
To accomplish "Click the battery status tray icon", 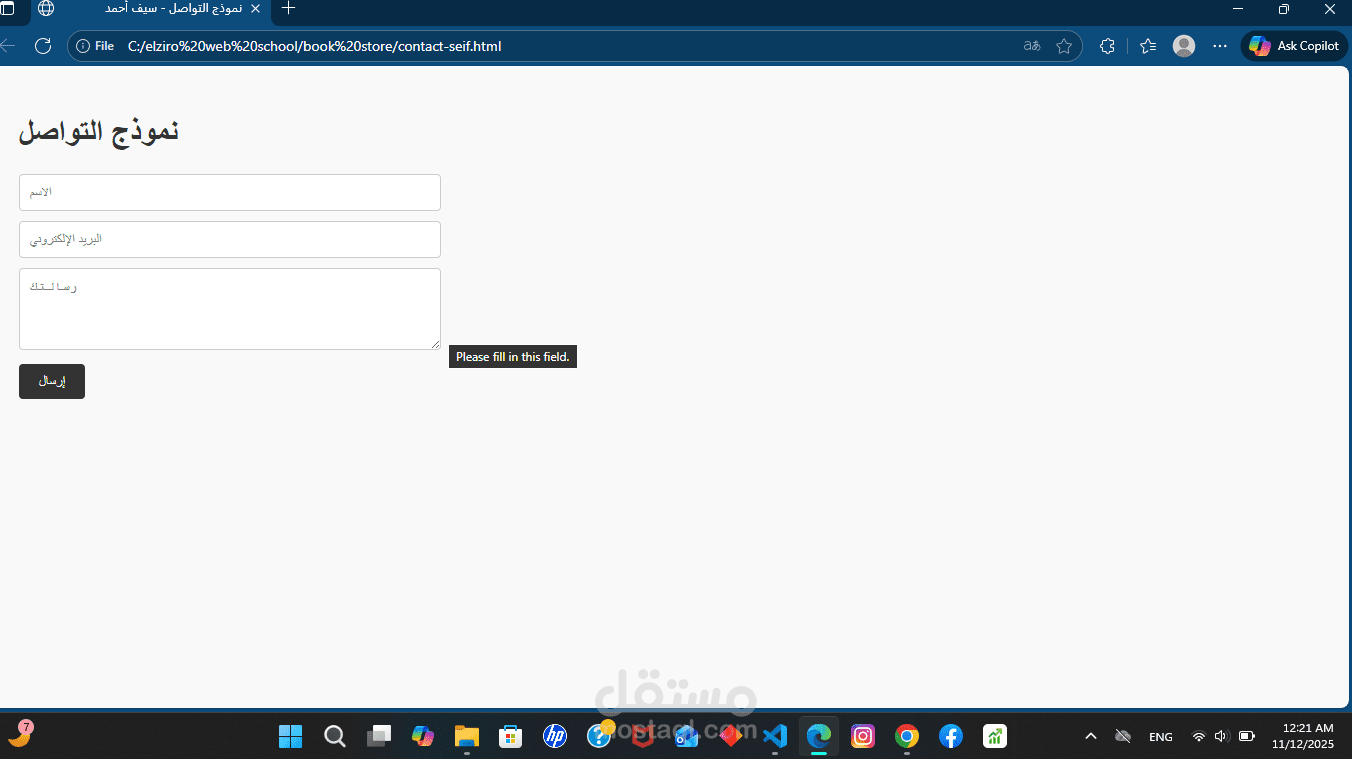I will [1247, 737].
